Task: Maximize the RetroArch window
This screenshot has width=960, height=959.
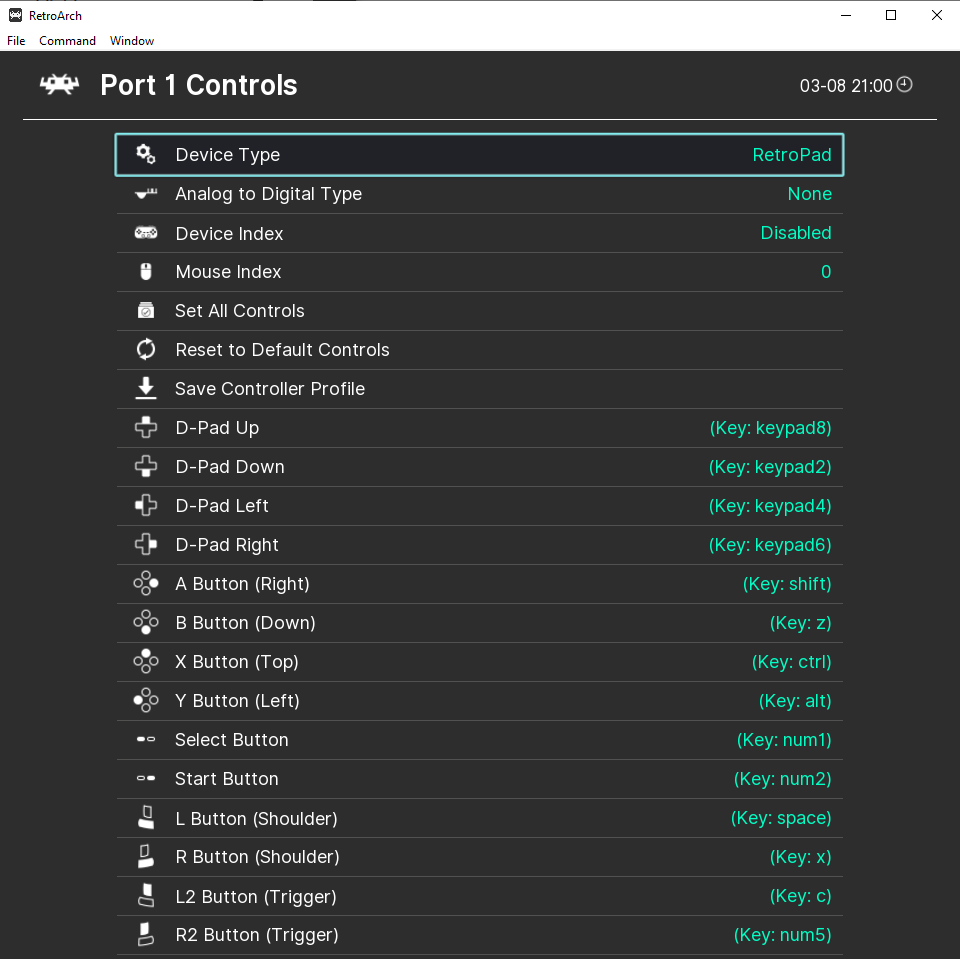Action: pyautogui.click(x=891, y=15)
